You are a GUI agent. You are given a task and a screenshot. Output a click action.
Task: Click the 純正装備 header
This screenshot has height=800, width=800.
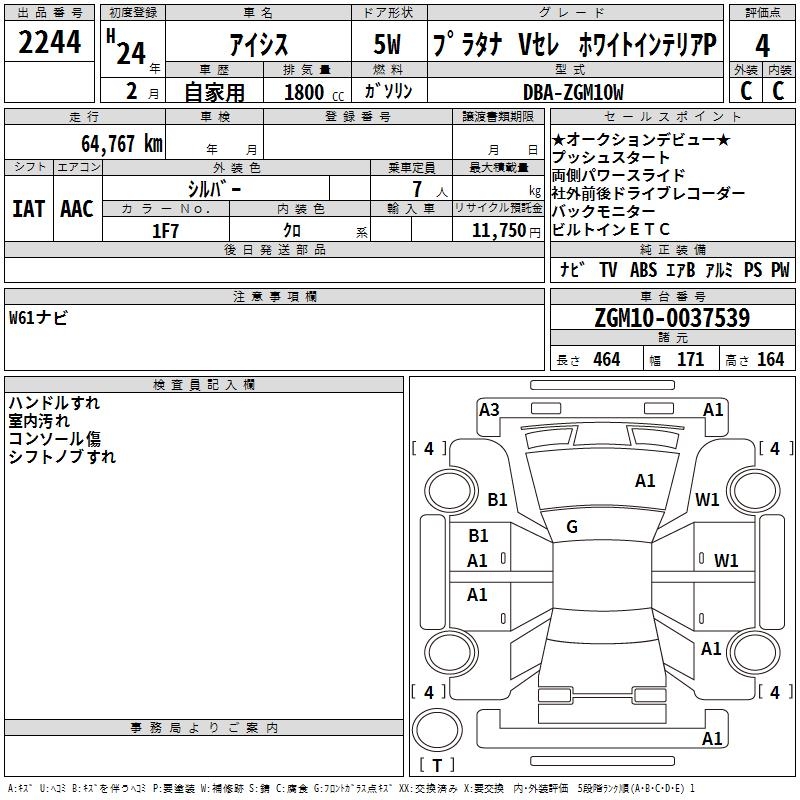[672, 249]
